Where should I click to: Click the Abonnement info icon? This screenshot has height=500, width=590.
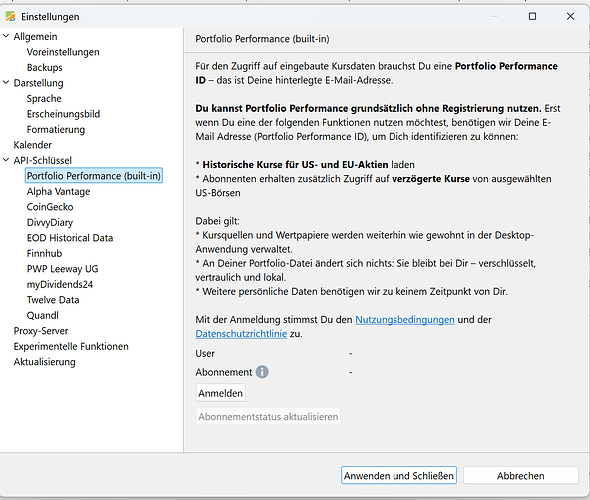(262, 372)
